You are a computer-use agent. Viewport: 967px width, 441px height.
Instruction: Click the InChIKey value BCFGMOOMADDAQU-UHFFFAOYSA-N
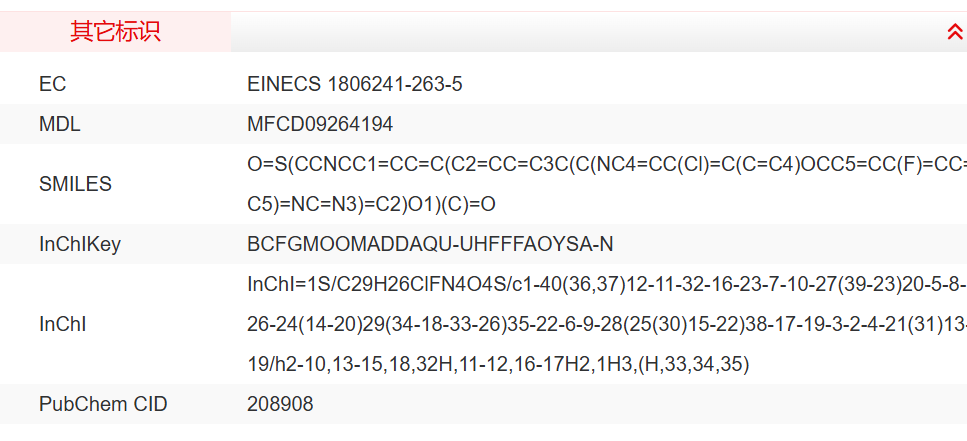pos(430,244)
